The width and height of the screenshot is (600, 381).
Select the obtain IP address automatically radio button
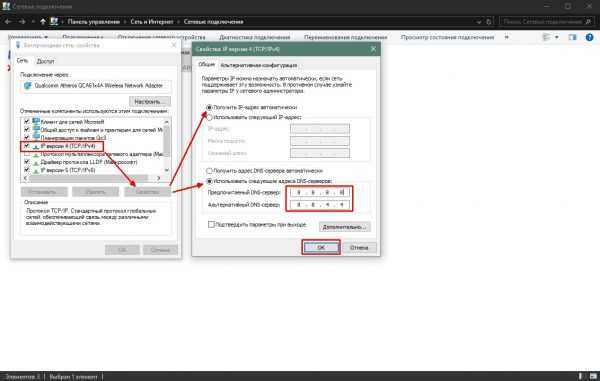(x=209, y=107)
